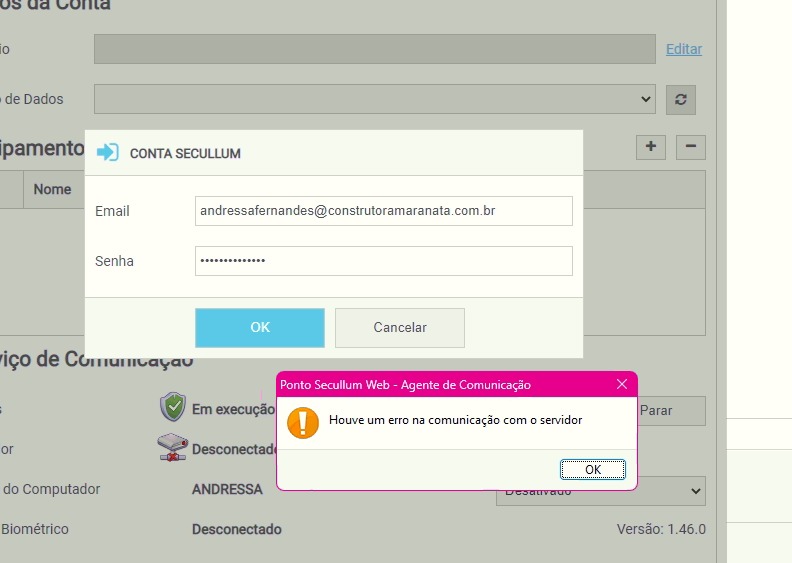Click the green shield service status icon

click(173, 408)
